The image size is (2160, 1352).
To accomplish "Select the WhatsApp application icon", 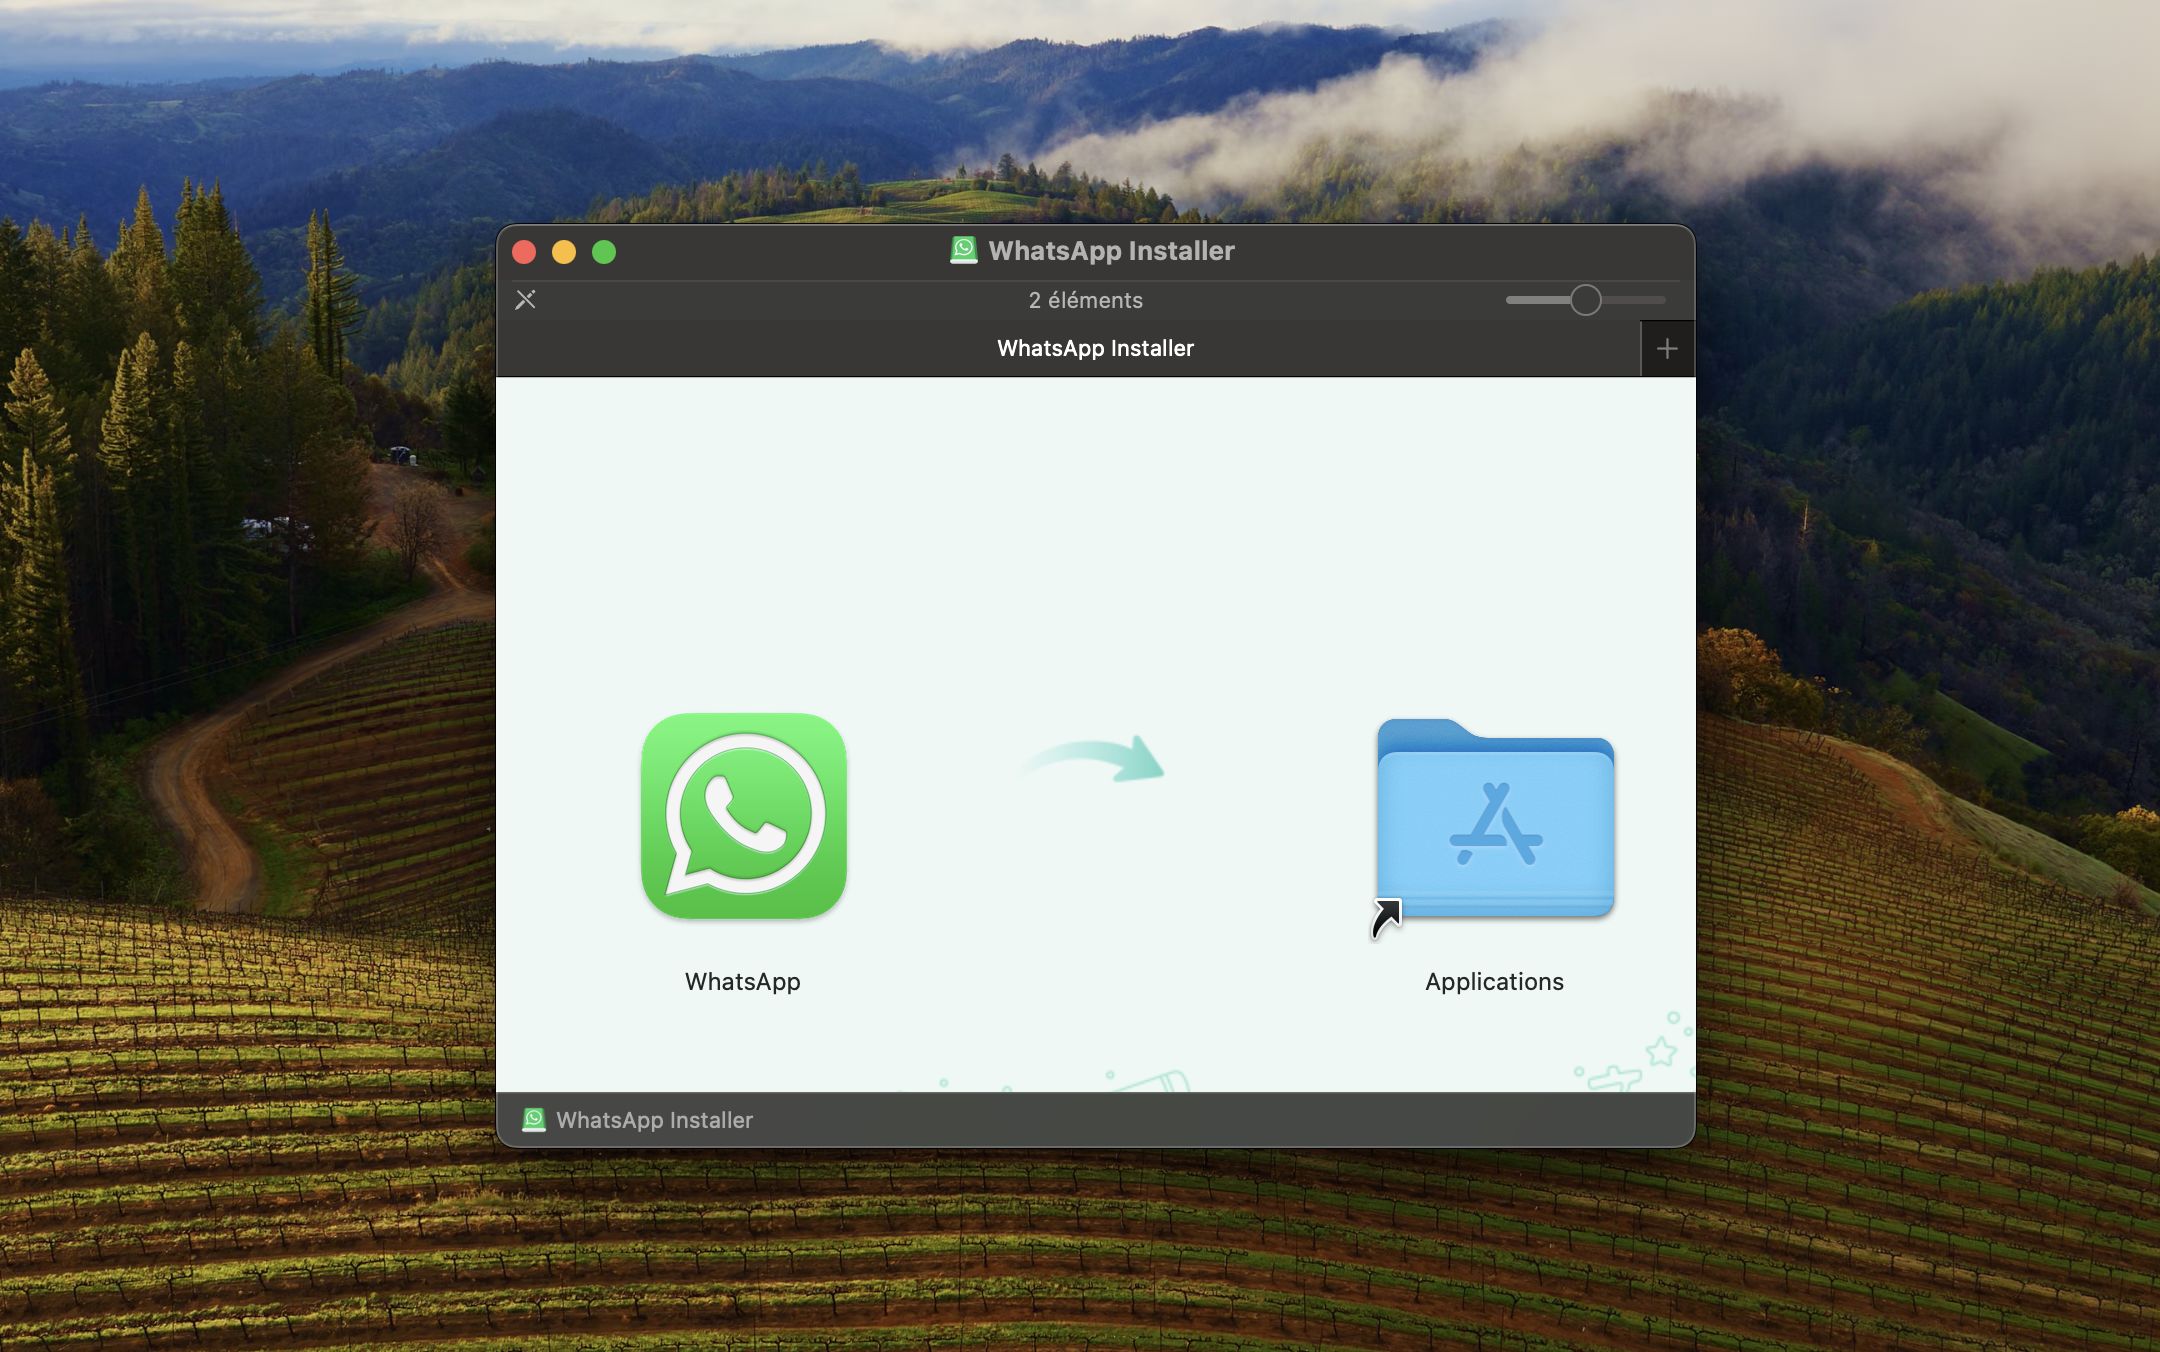I will [743, 816].
